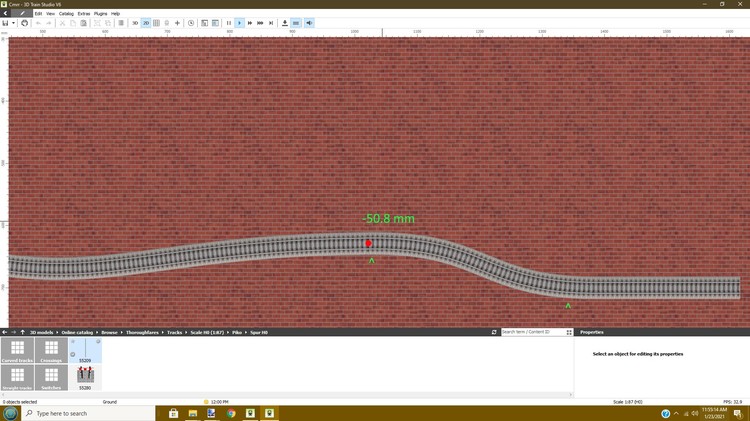Click the catalog forward arrow

[x=13, y=332]
